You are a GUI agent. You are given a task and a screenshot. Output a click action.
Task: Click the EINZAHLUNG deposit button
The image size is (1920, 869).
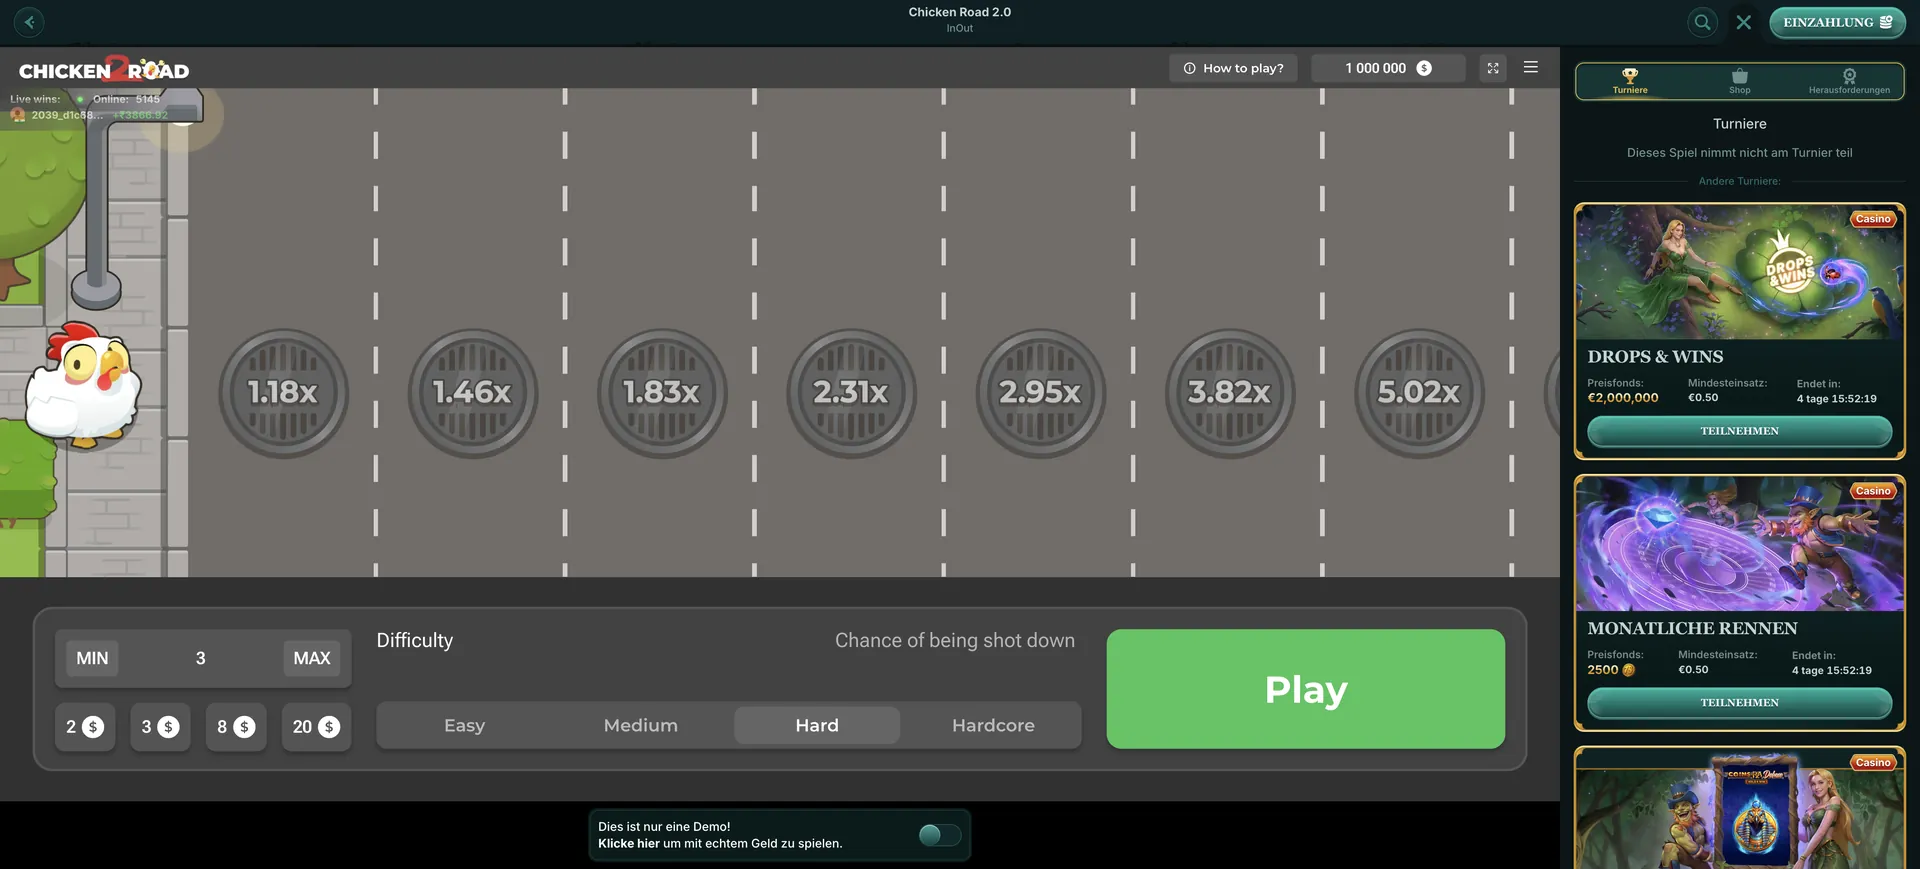click(1838, 22)
